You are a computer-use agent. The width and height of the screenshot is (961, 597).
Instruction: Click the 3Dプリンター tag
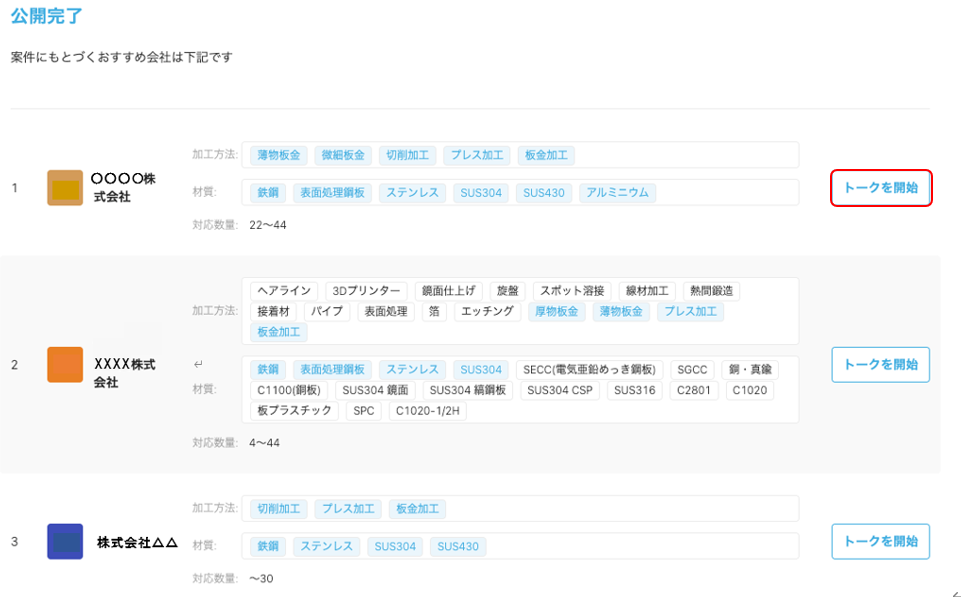[367, 291]
